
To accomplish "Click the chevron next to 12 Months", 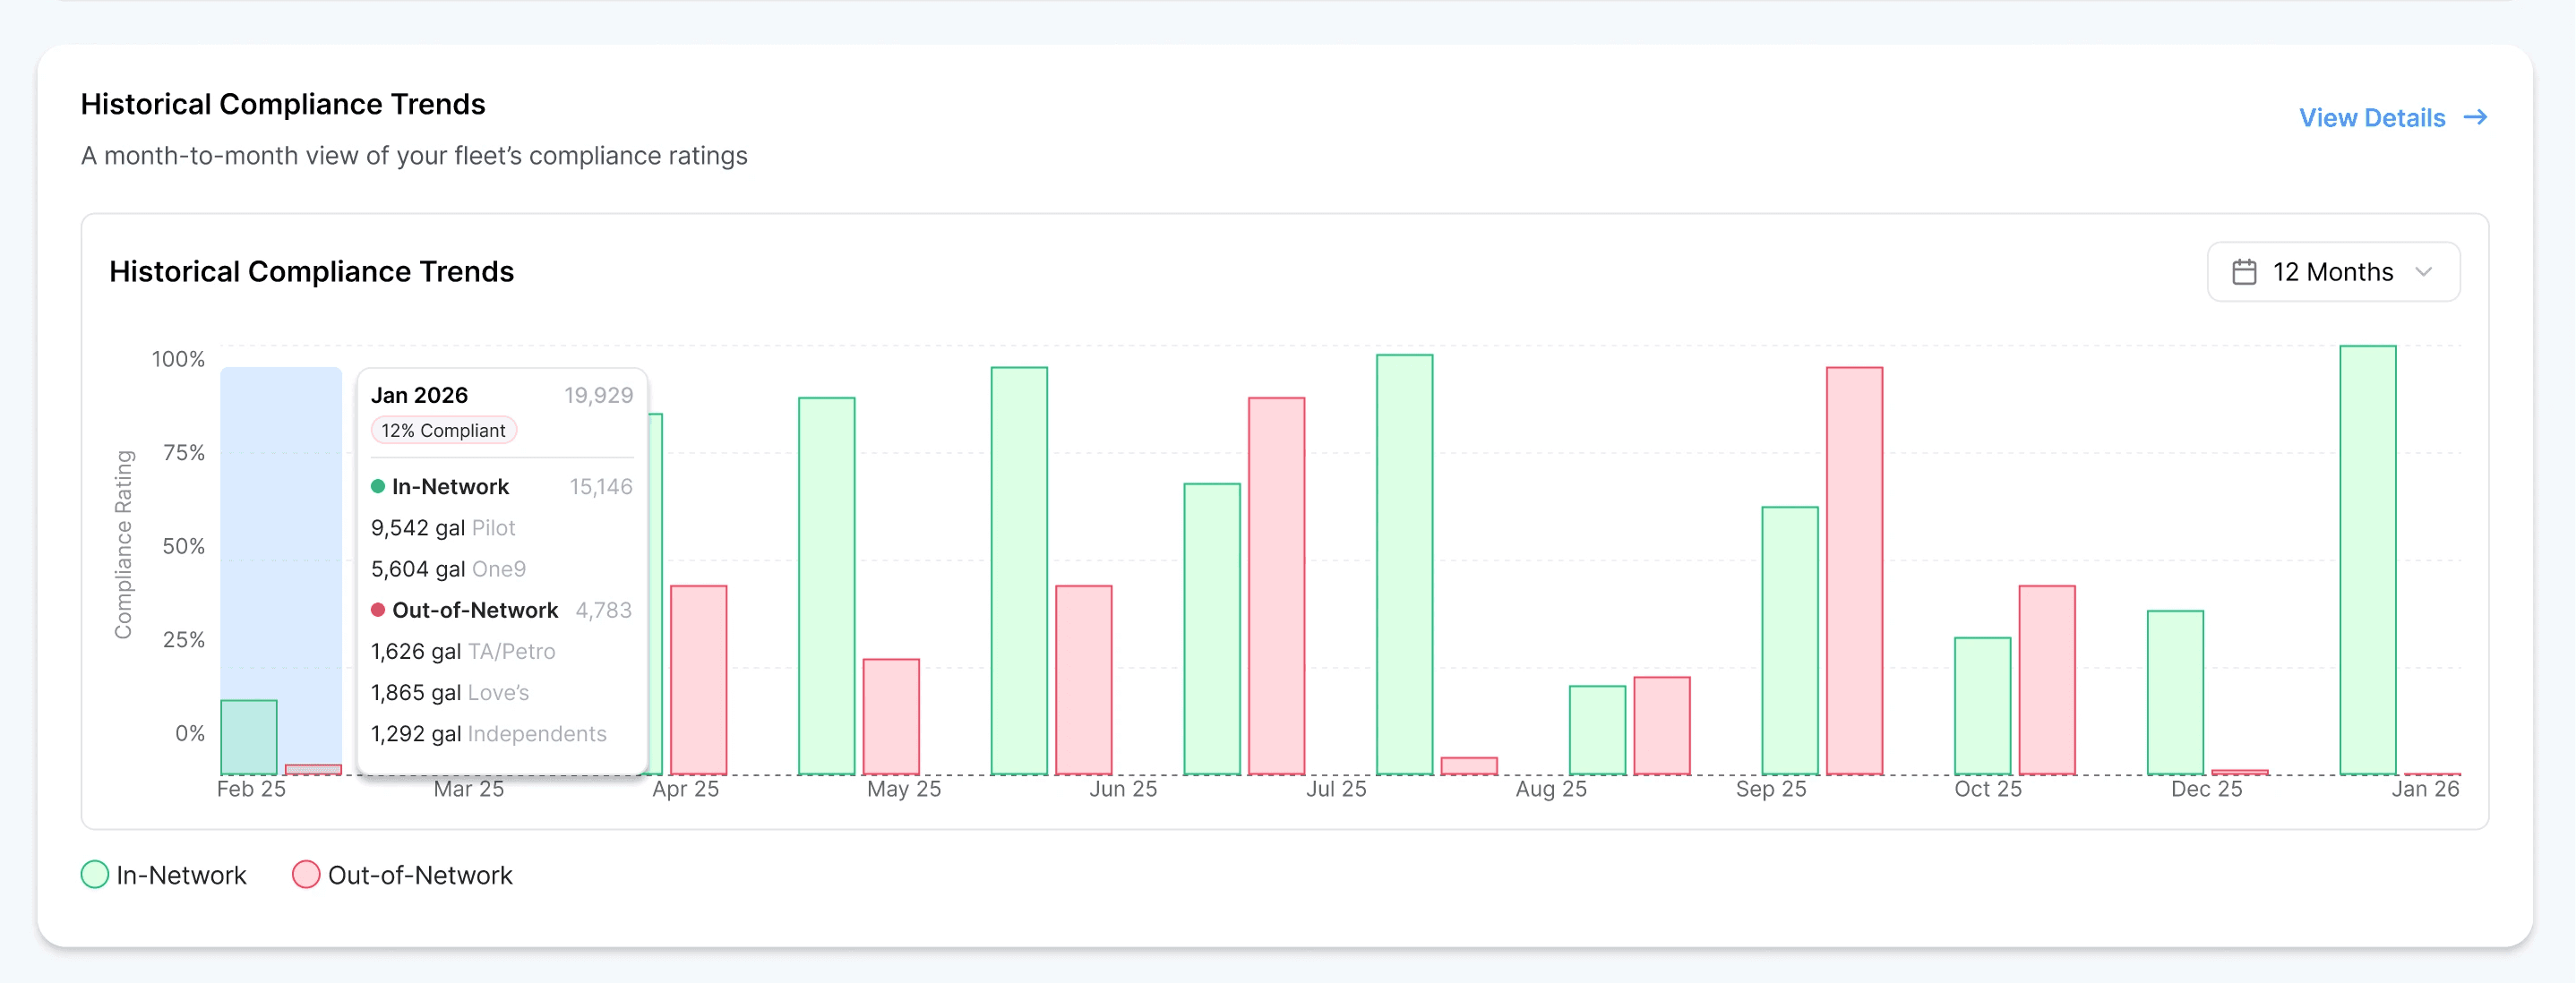I will pyautogui.click(x=2423, y=272).
